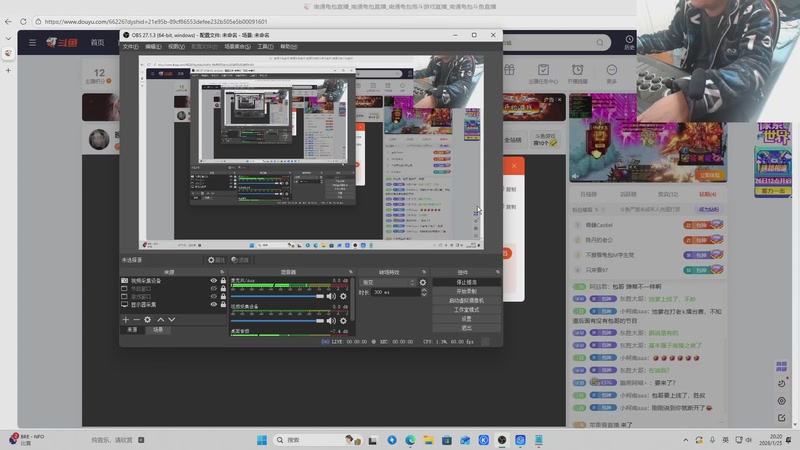
Task: Click 启动虚拟摄像机 virtual camera button
Action: pos(466,301)
